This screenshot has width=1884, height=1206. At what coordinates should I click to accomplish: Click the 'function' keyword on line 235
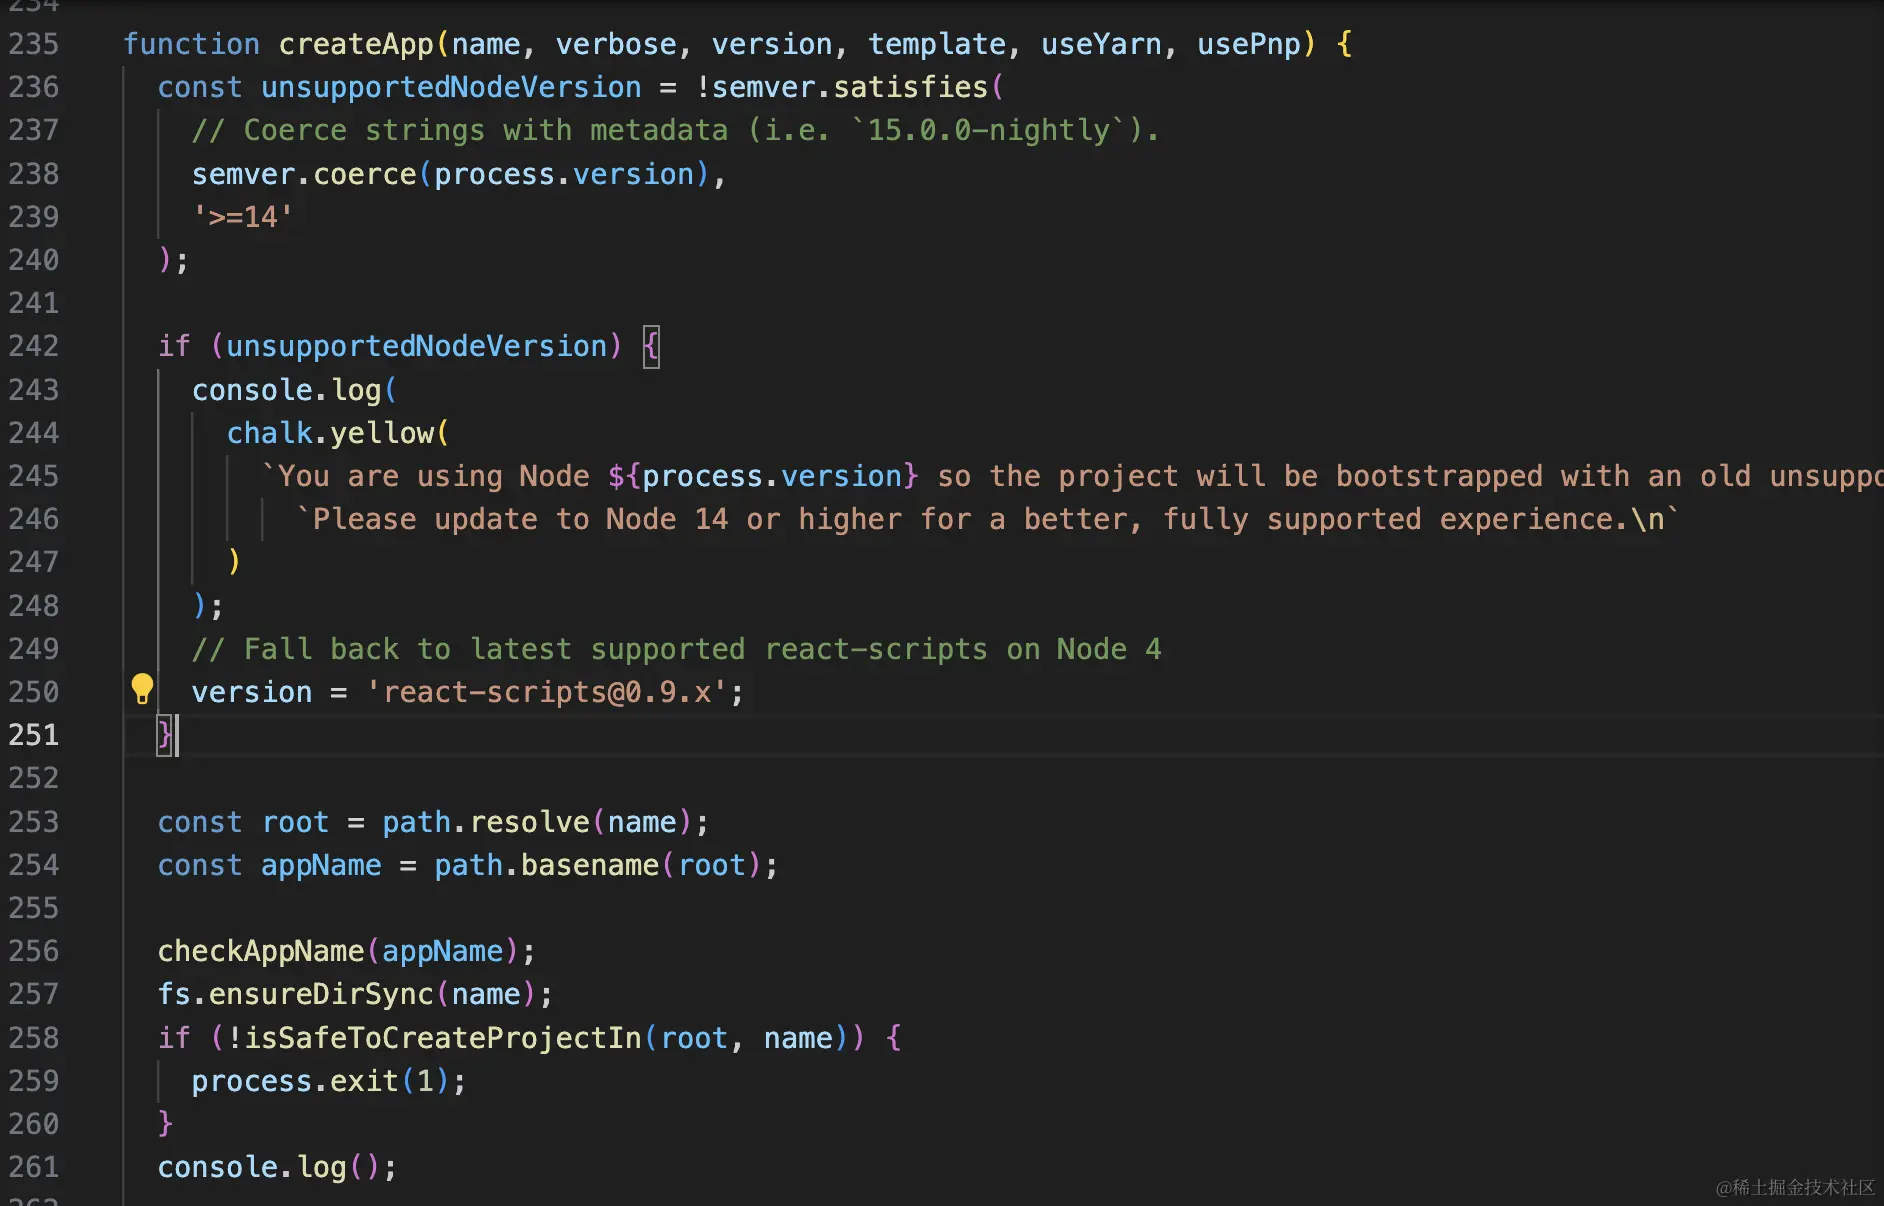coord(191,44)
